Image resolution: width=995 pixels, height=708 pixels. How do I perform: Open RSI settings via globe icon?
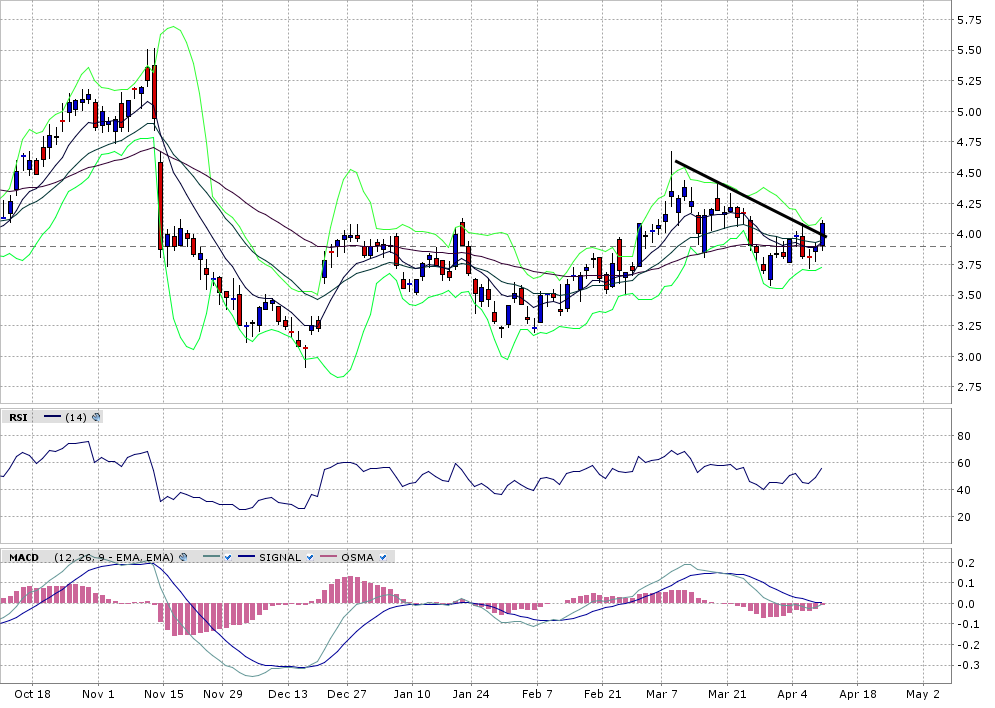(95, 417)
